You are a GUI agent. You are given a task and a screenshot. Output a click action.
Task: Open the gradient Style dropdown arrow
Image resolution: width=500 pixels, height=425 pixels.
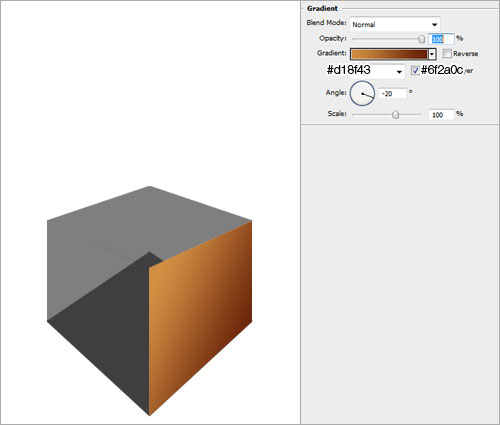tap(399, 72)
